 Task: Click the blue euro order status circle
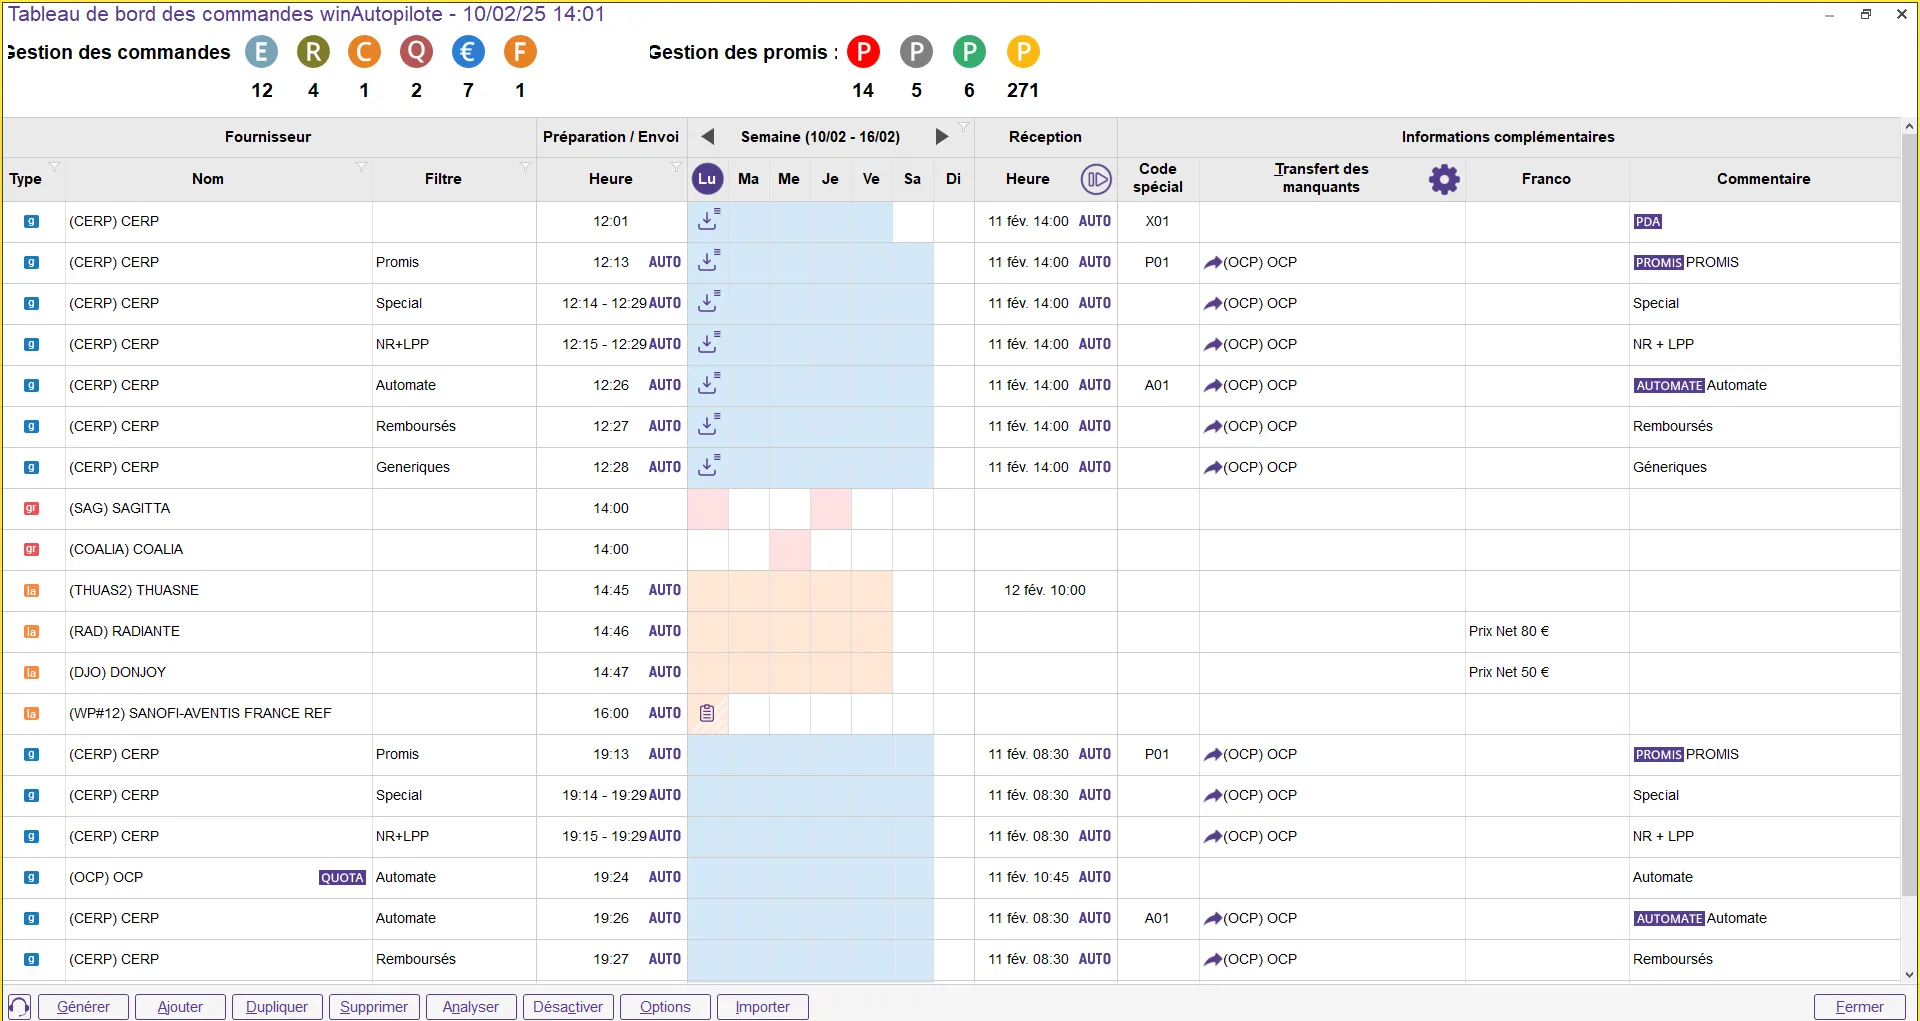pos(468,52)
